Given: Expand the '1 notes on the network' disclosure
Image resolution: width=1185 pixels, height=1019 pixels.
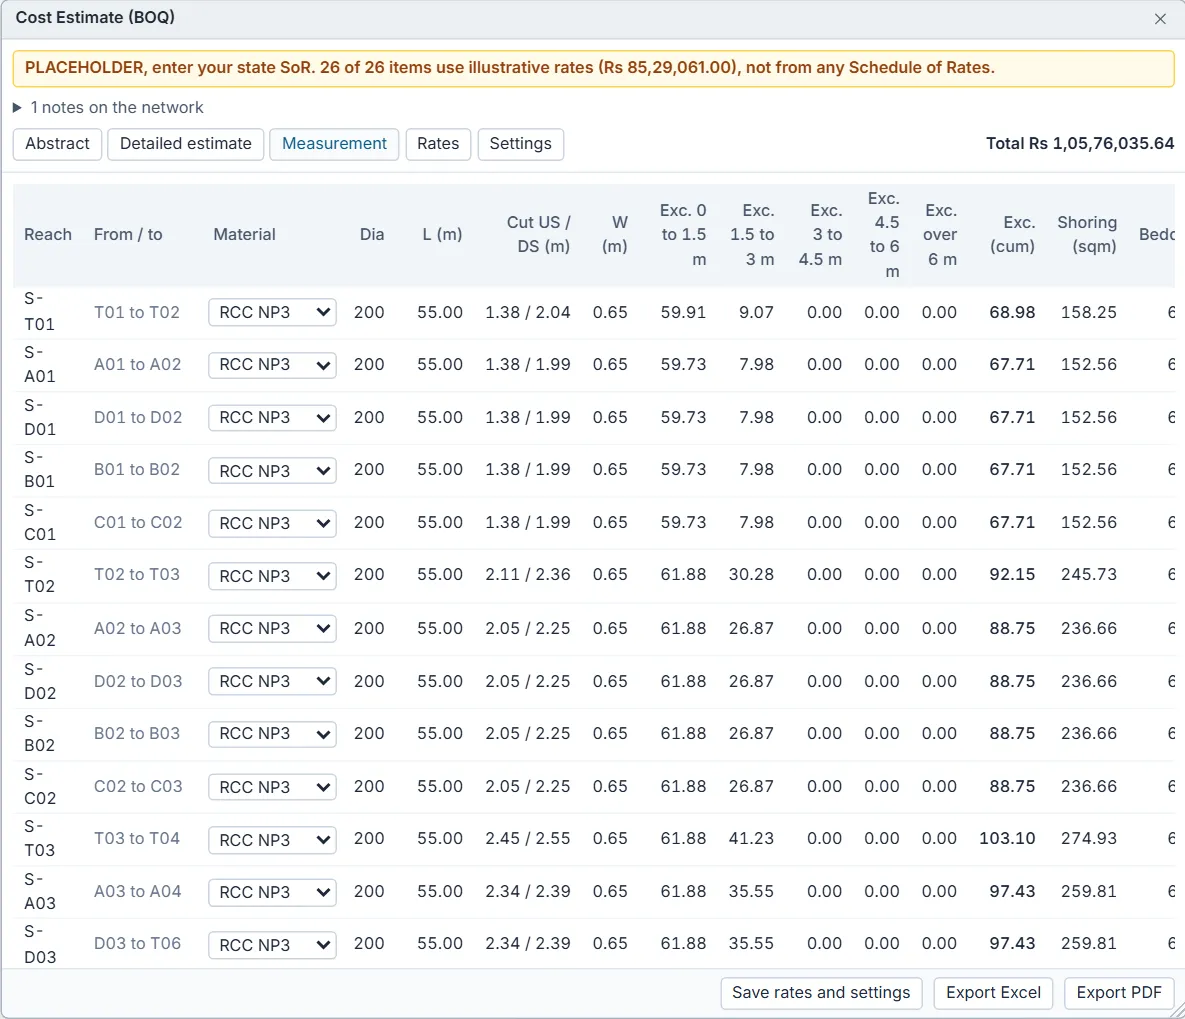Looking at the screenshot, I should click(109, 107).
